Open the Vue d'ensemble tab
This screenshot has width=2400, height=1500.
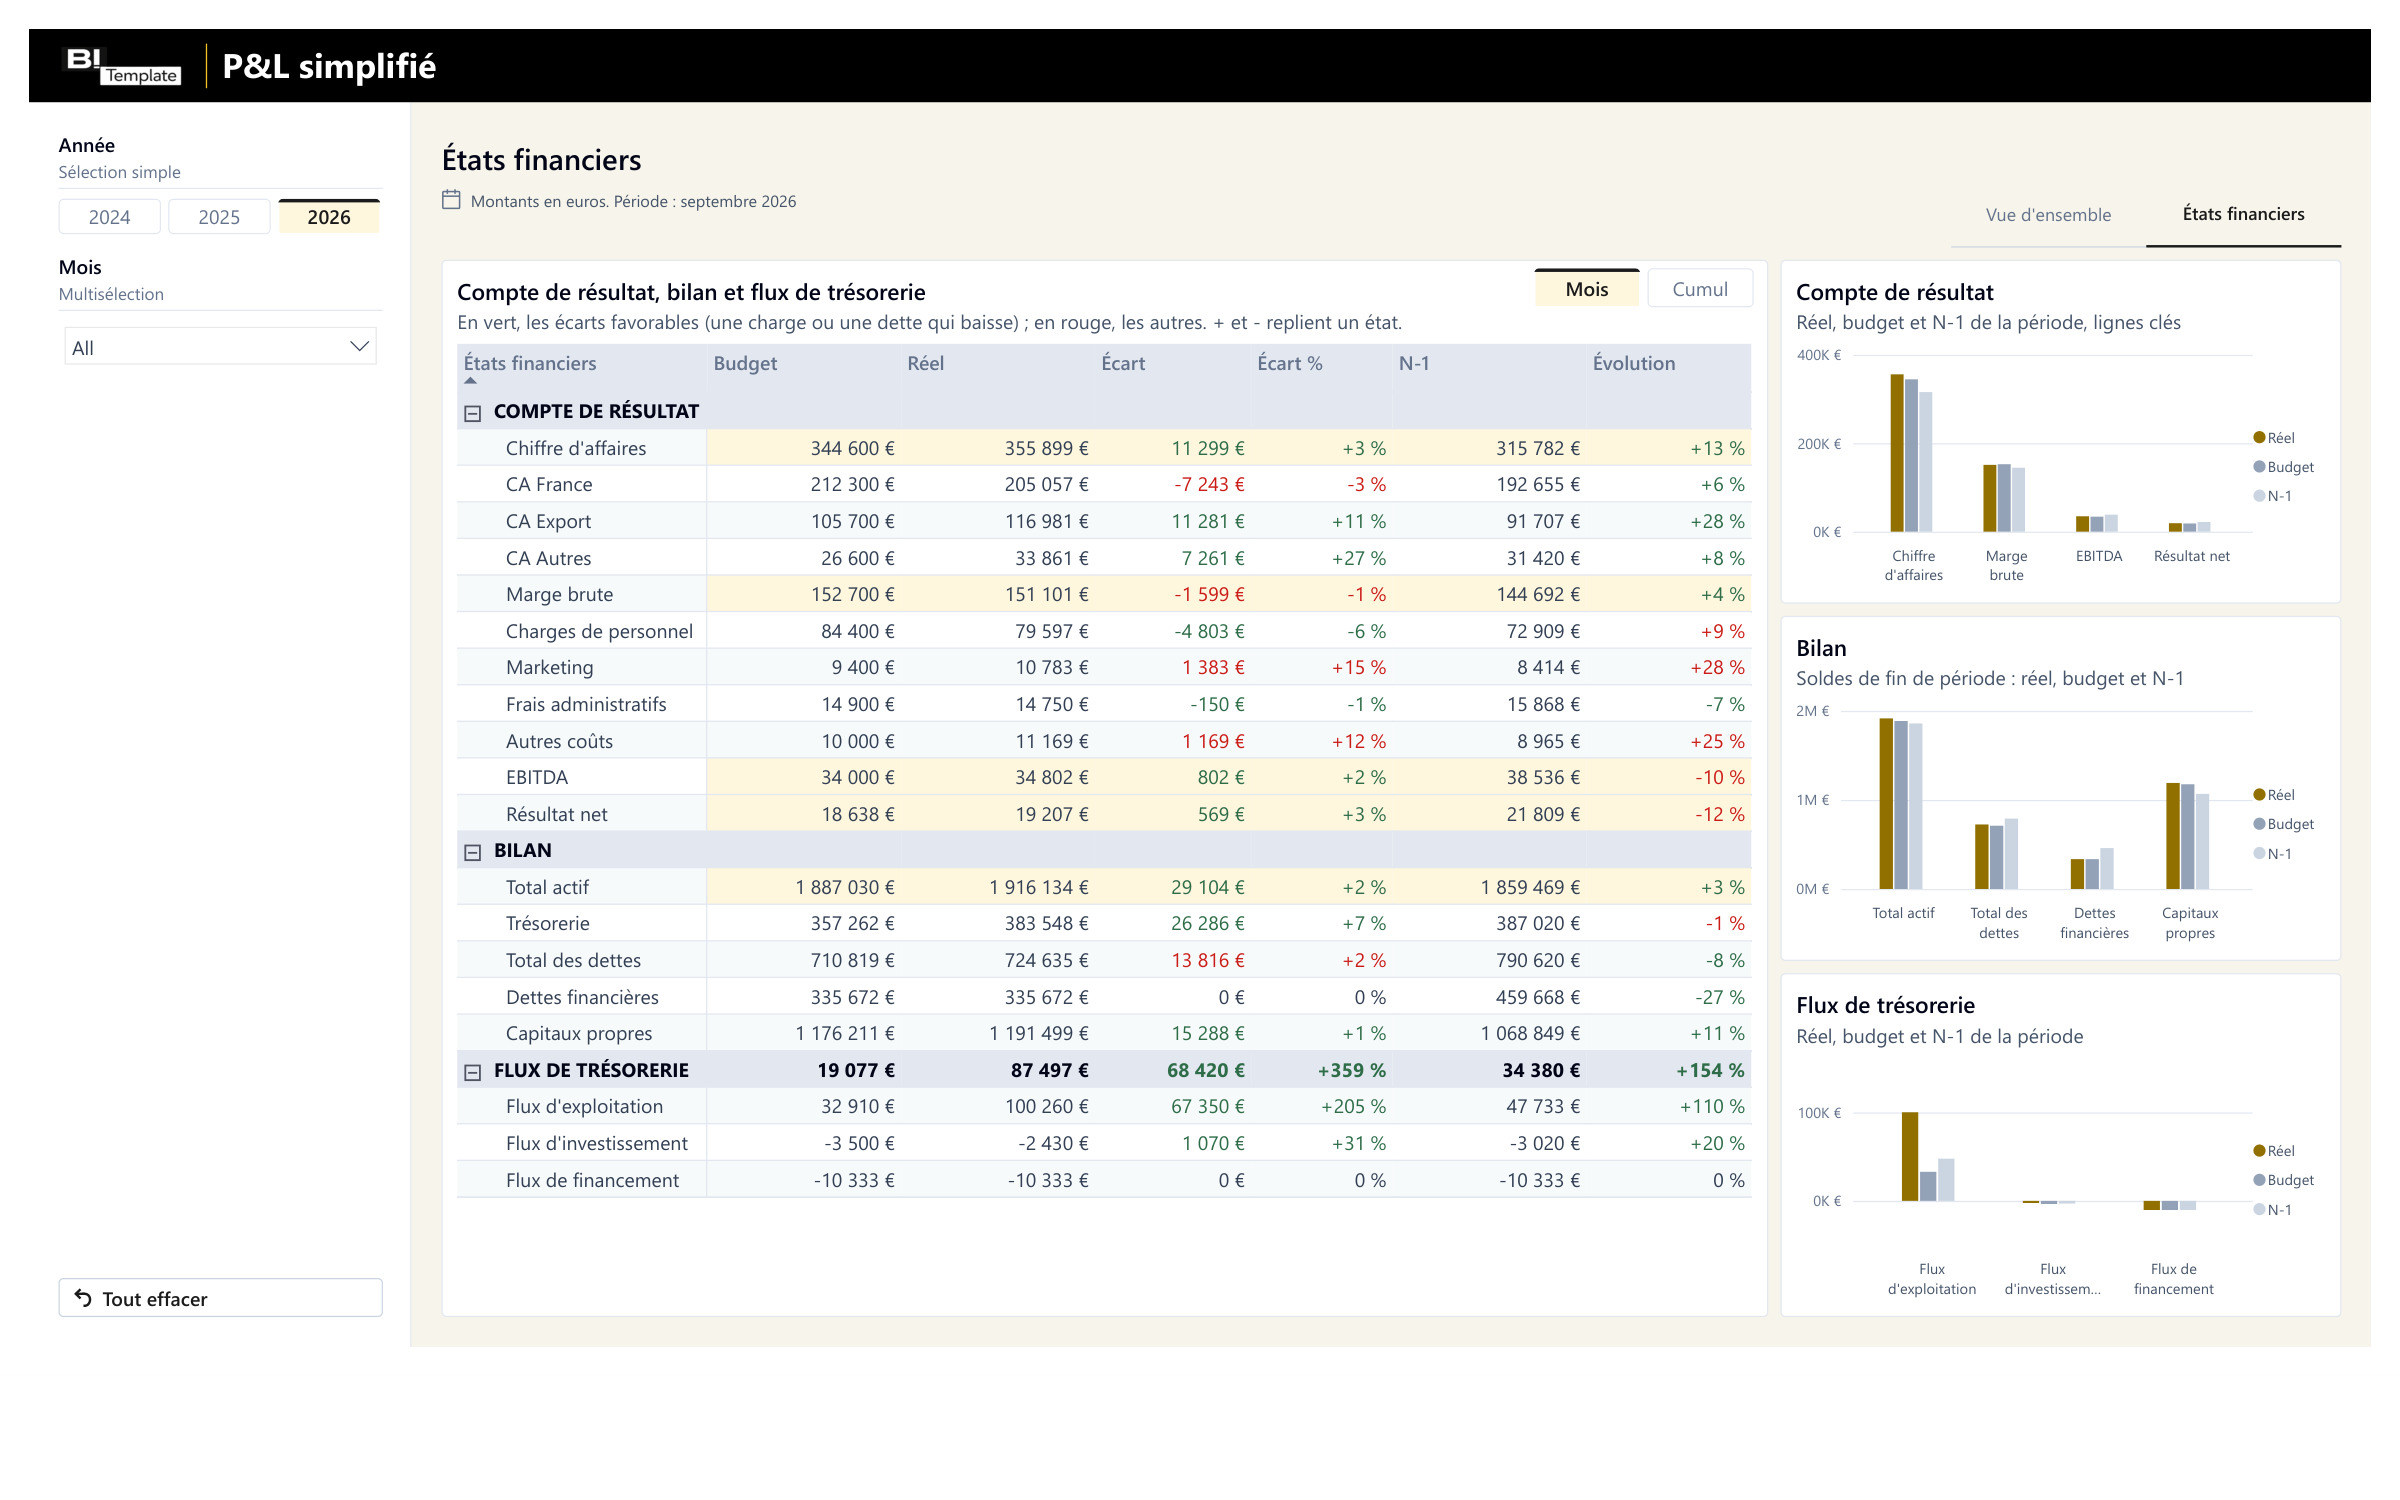pyautogui.click(x=2048, y=215)
